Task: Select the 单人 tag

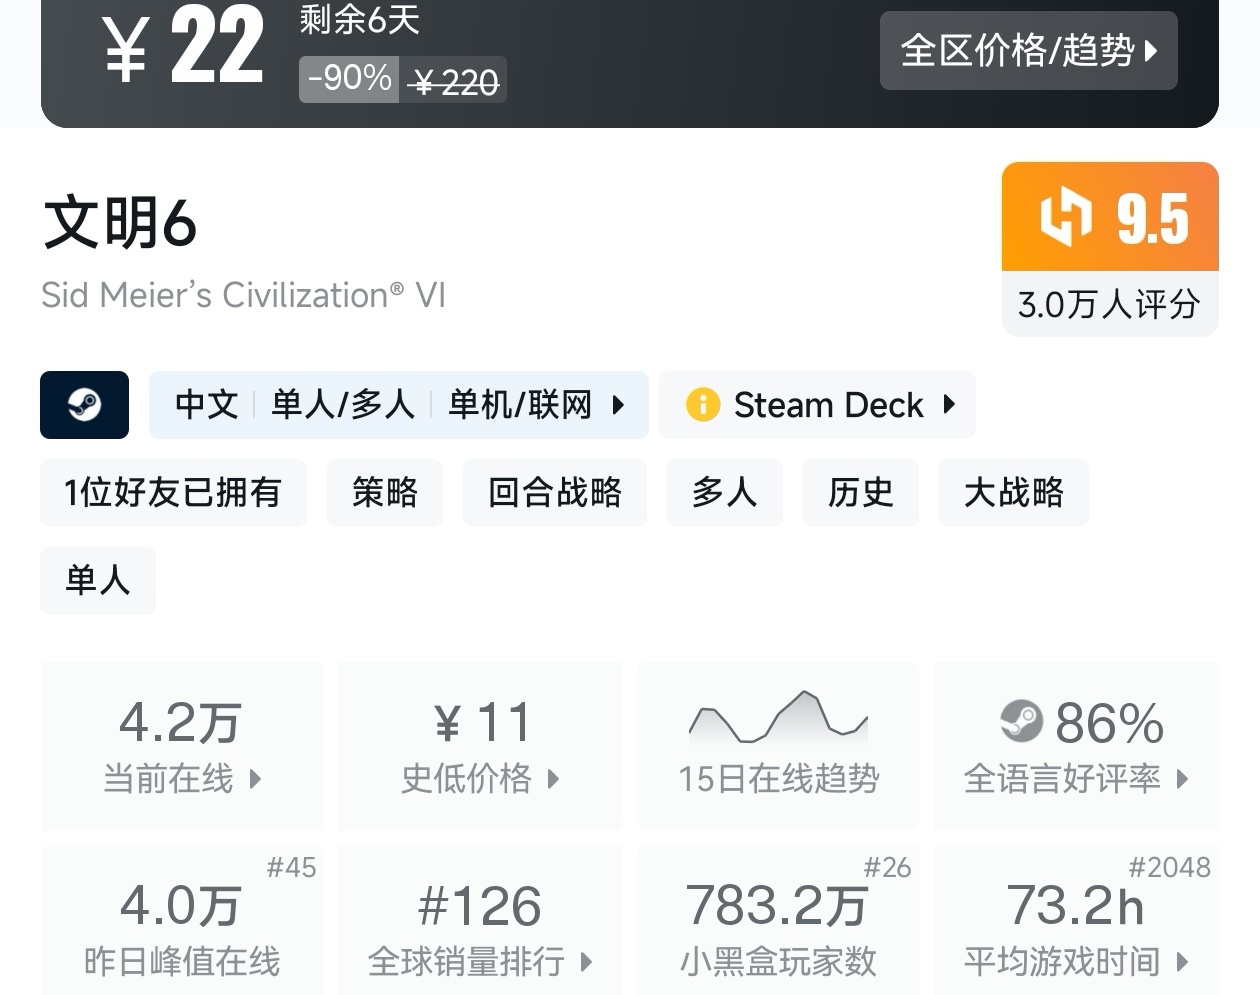Action: click(98, 580)
